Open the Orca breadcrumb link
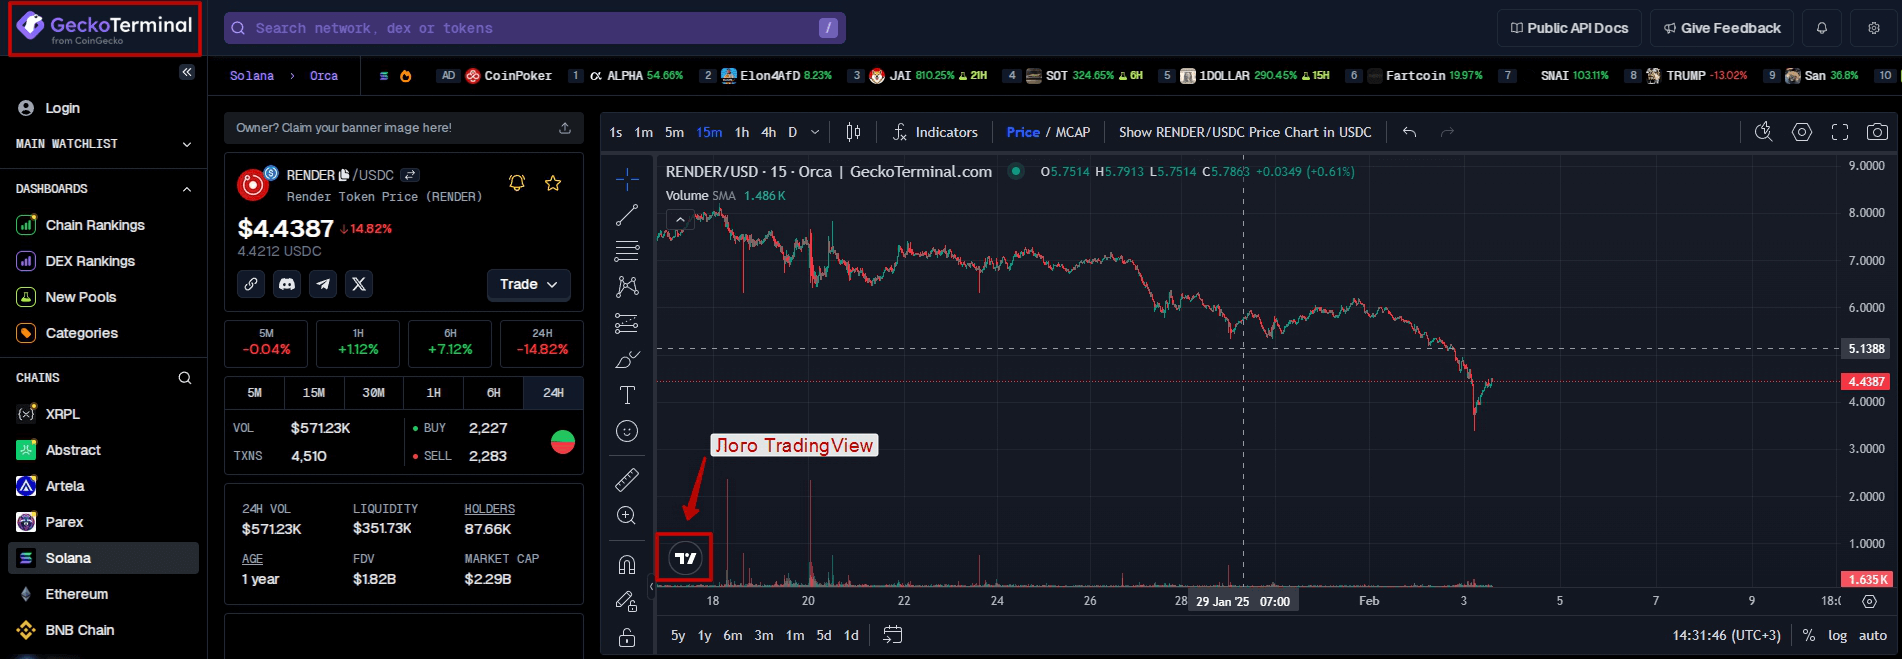The width and height of the screenshot is (1902, 659). (324, 76)
